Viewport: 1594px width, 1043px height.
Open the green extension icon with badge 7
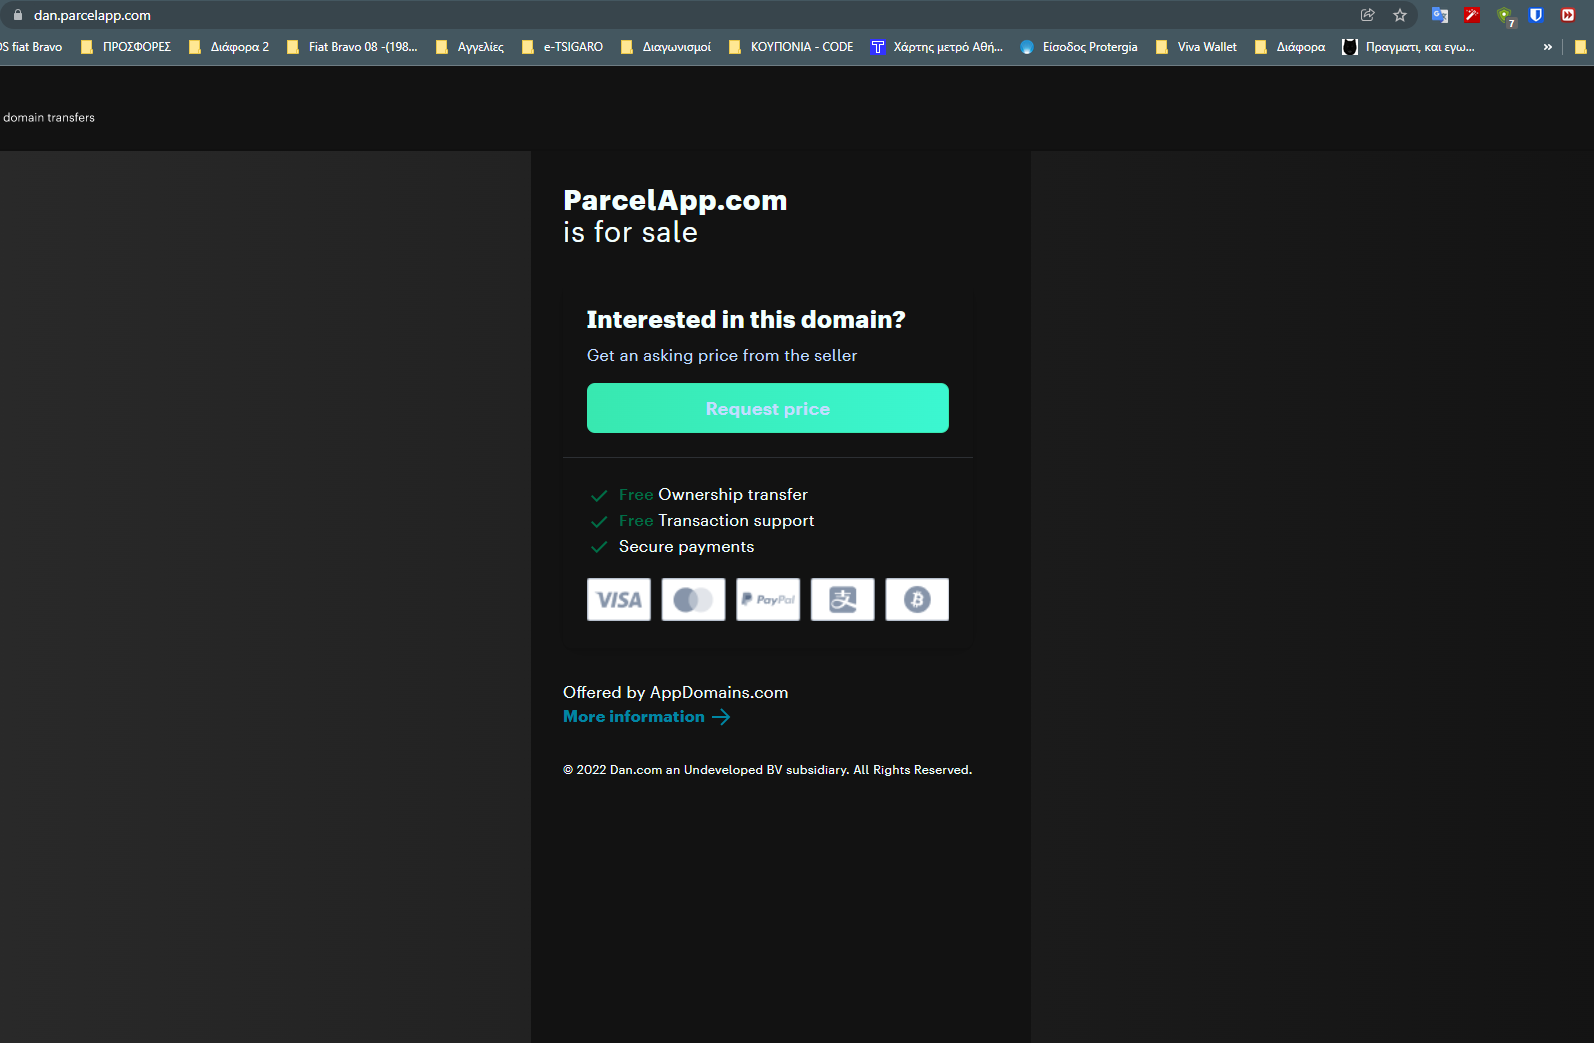pyautogui.click(x=1505, y=16)
